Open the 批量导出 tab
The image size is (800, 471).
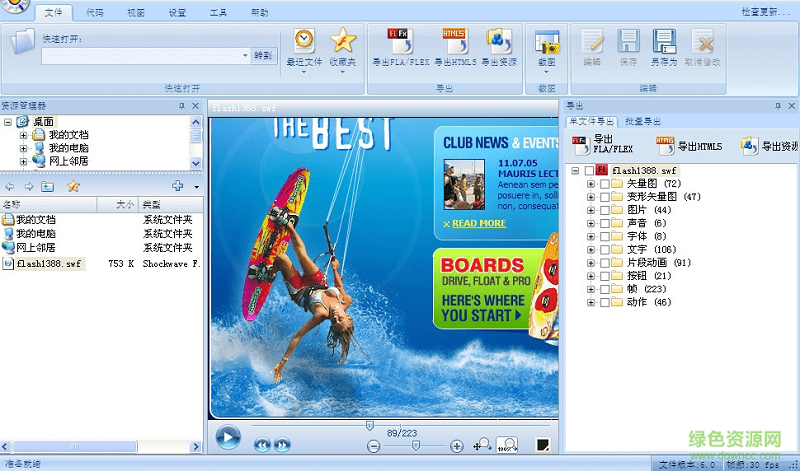click(643, 121)
